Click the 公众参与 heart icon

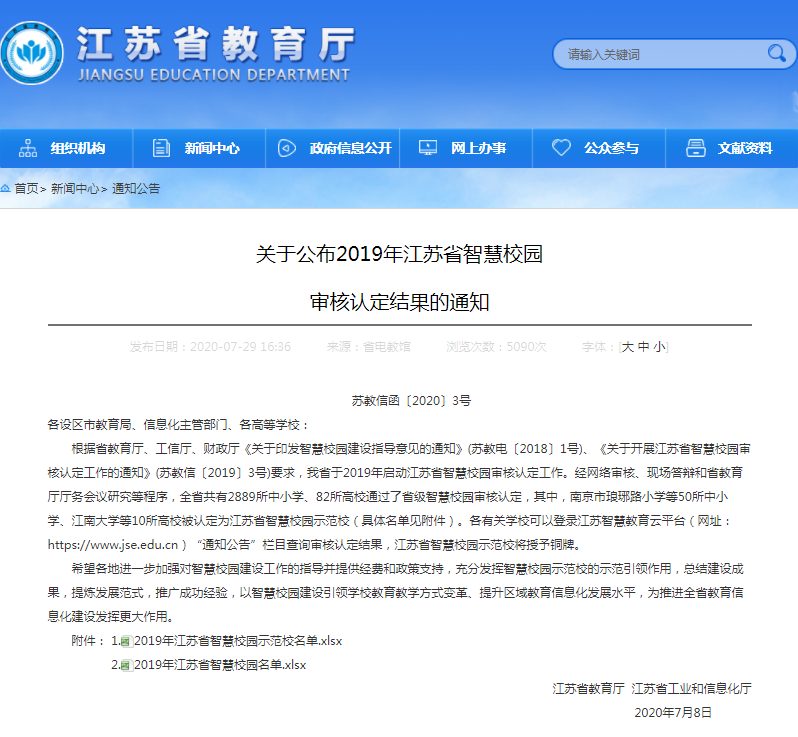click(561, 148)
